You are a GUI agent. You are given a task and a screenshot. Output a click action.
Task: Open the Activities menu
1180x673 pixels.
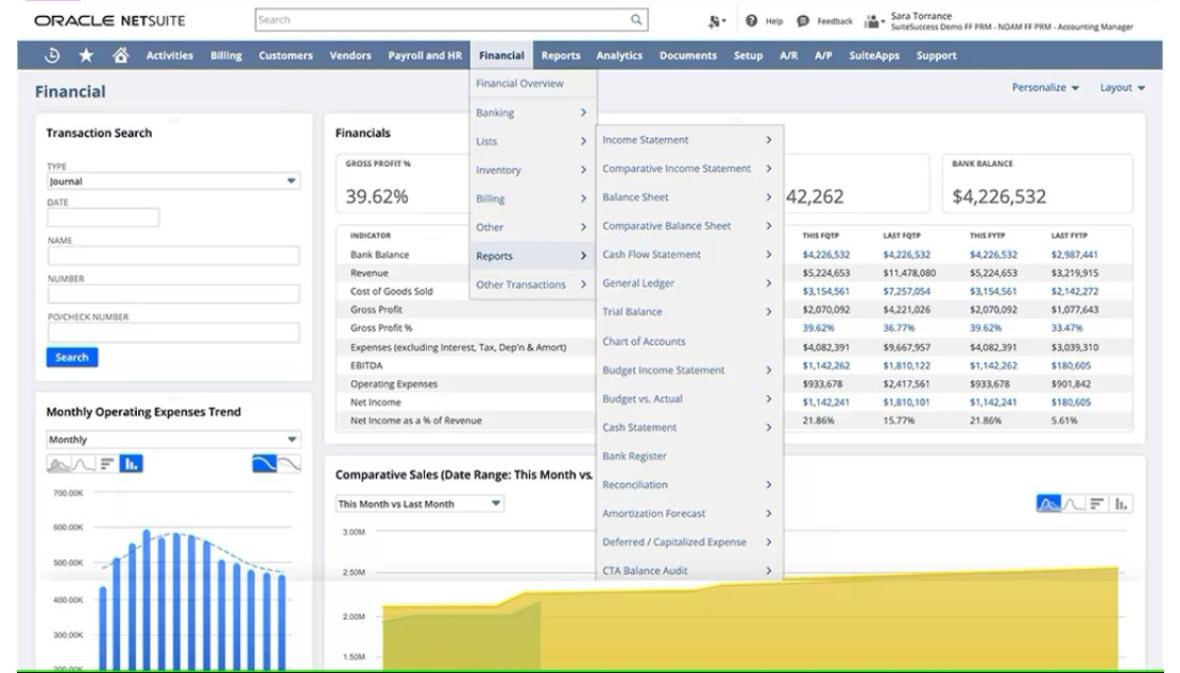169,55
